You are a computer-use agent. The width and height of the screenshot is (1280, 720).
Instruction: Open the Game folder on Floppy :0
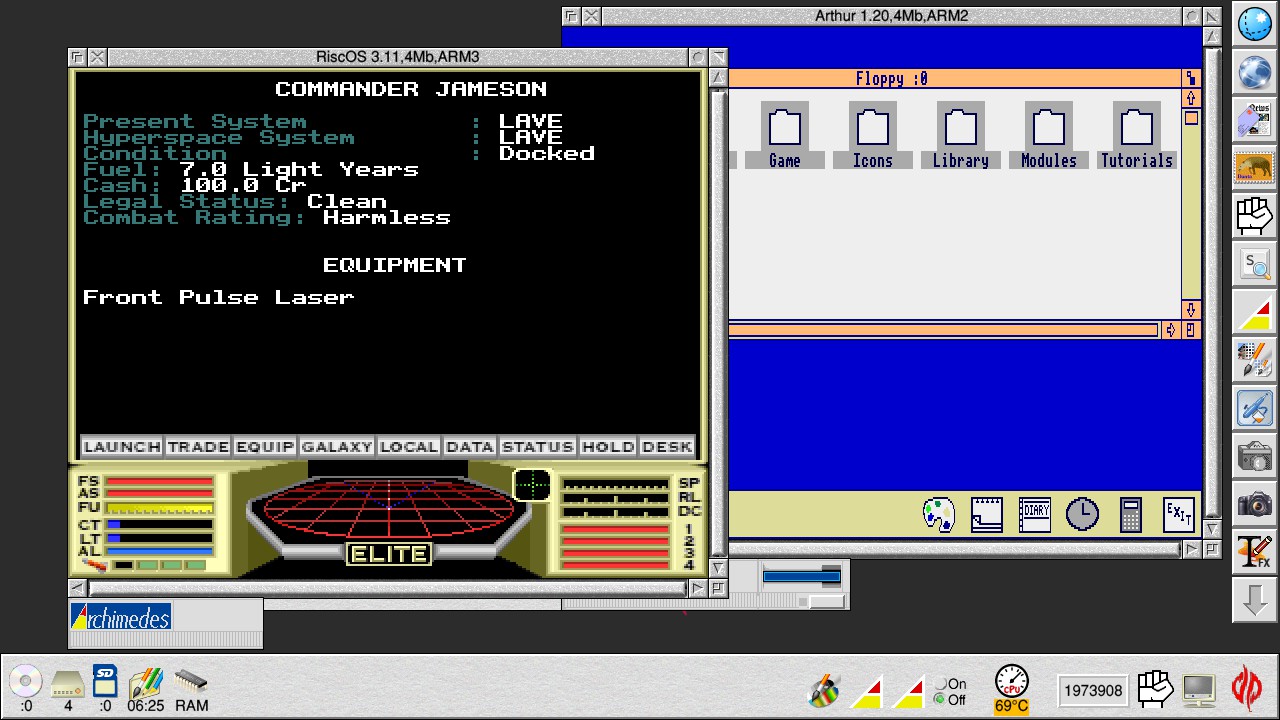click(785, 138)
